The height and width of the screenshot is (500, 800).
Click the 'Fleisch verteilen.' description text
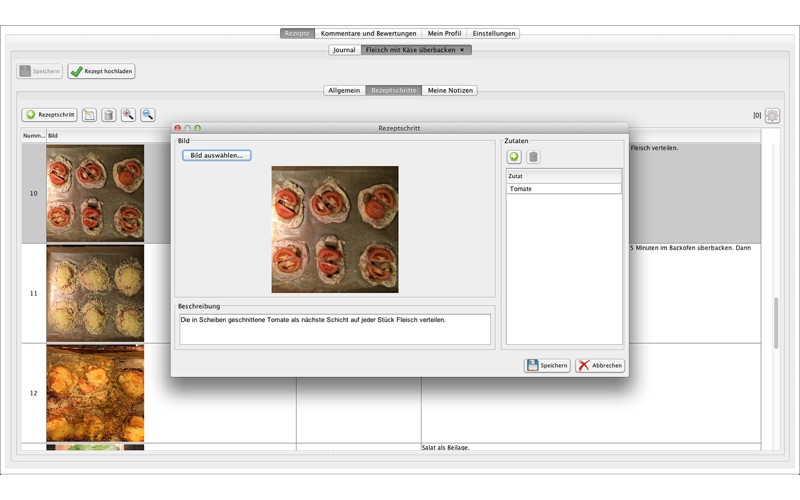point(654,148)
